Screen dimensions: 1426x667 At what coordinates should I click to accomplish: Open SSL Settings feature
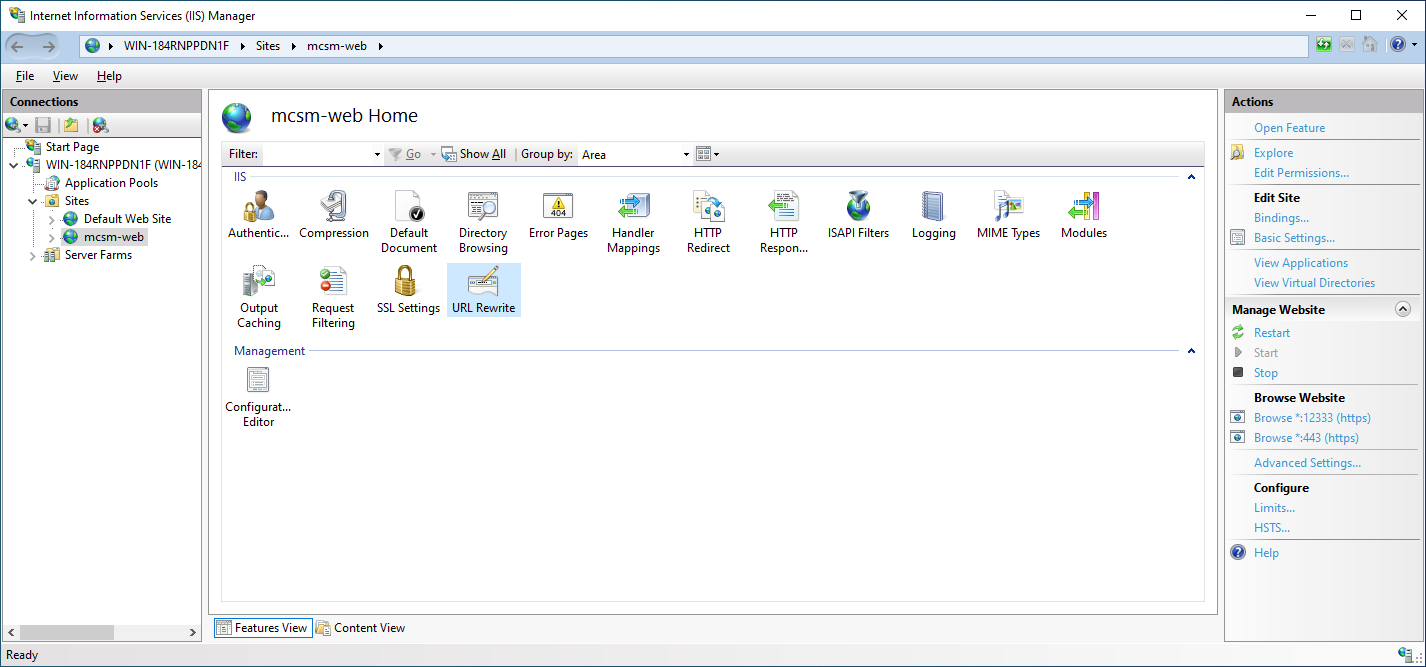click(408, 290)
